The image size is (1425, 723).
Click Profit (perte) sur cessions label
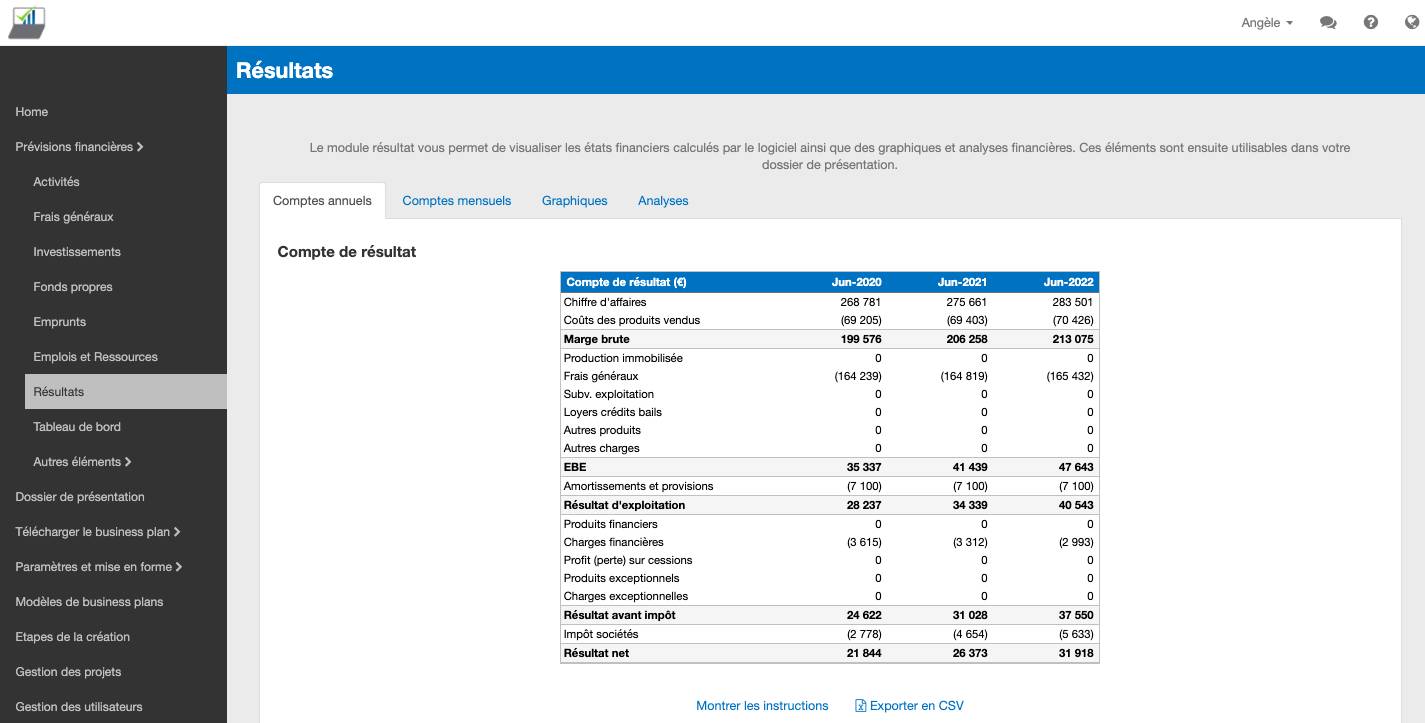628,560
